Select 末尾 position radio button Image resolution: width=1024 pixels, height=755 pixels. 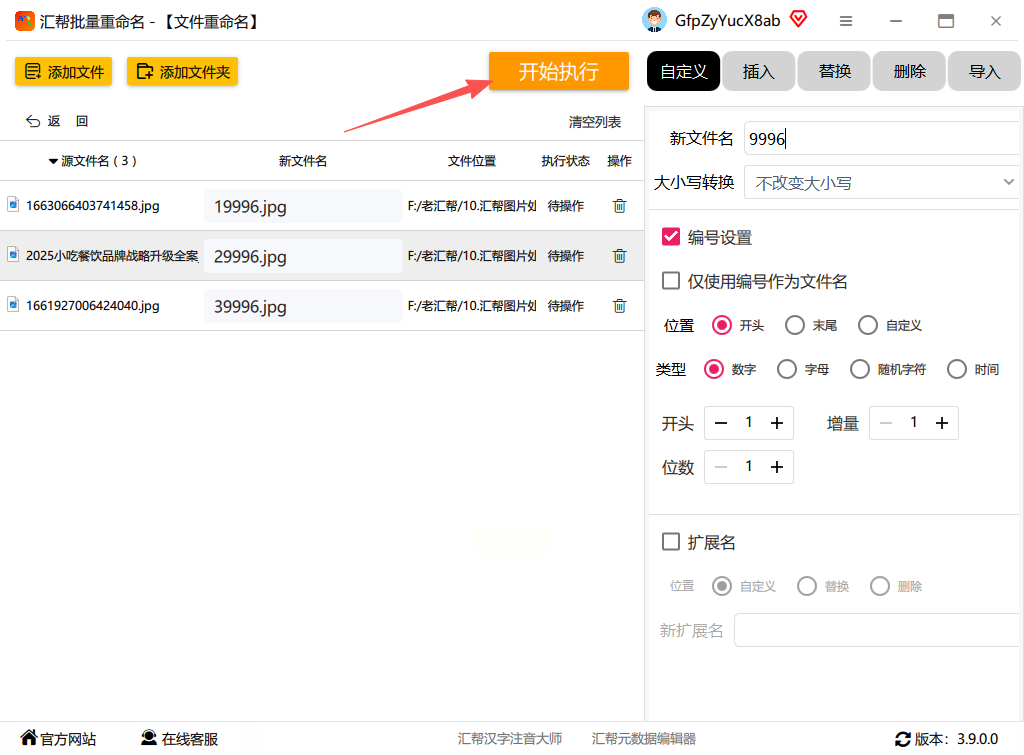795,325
